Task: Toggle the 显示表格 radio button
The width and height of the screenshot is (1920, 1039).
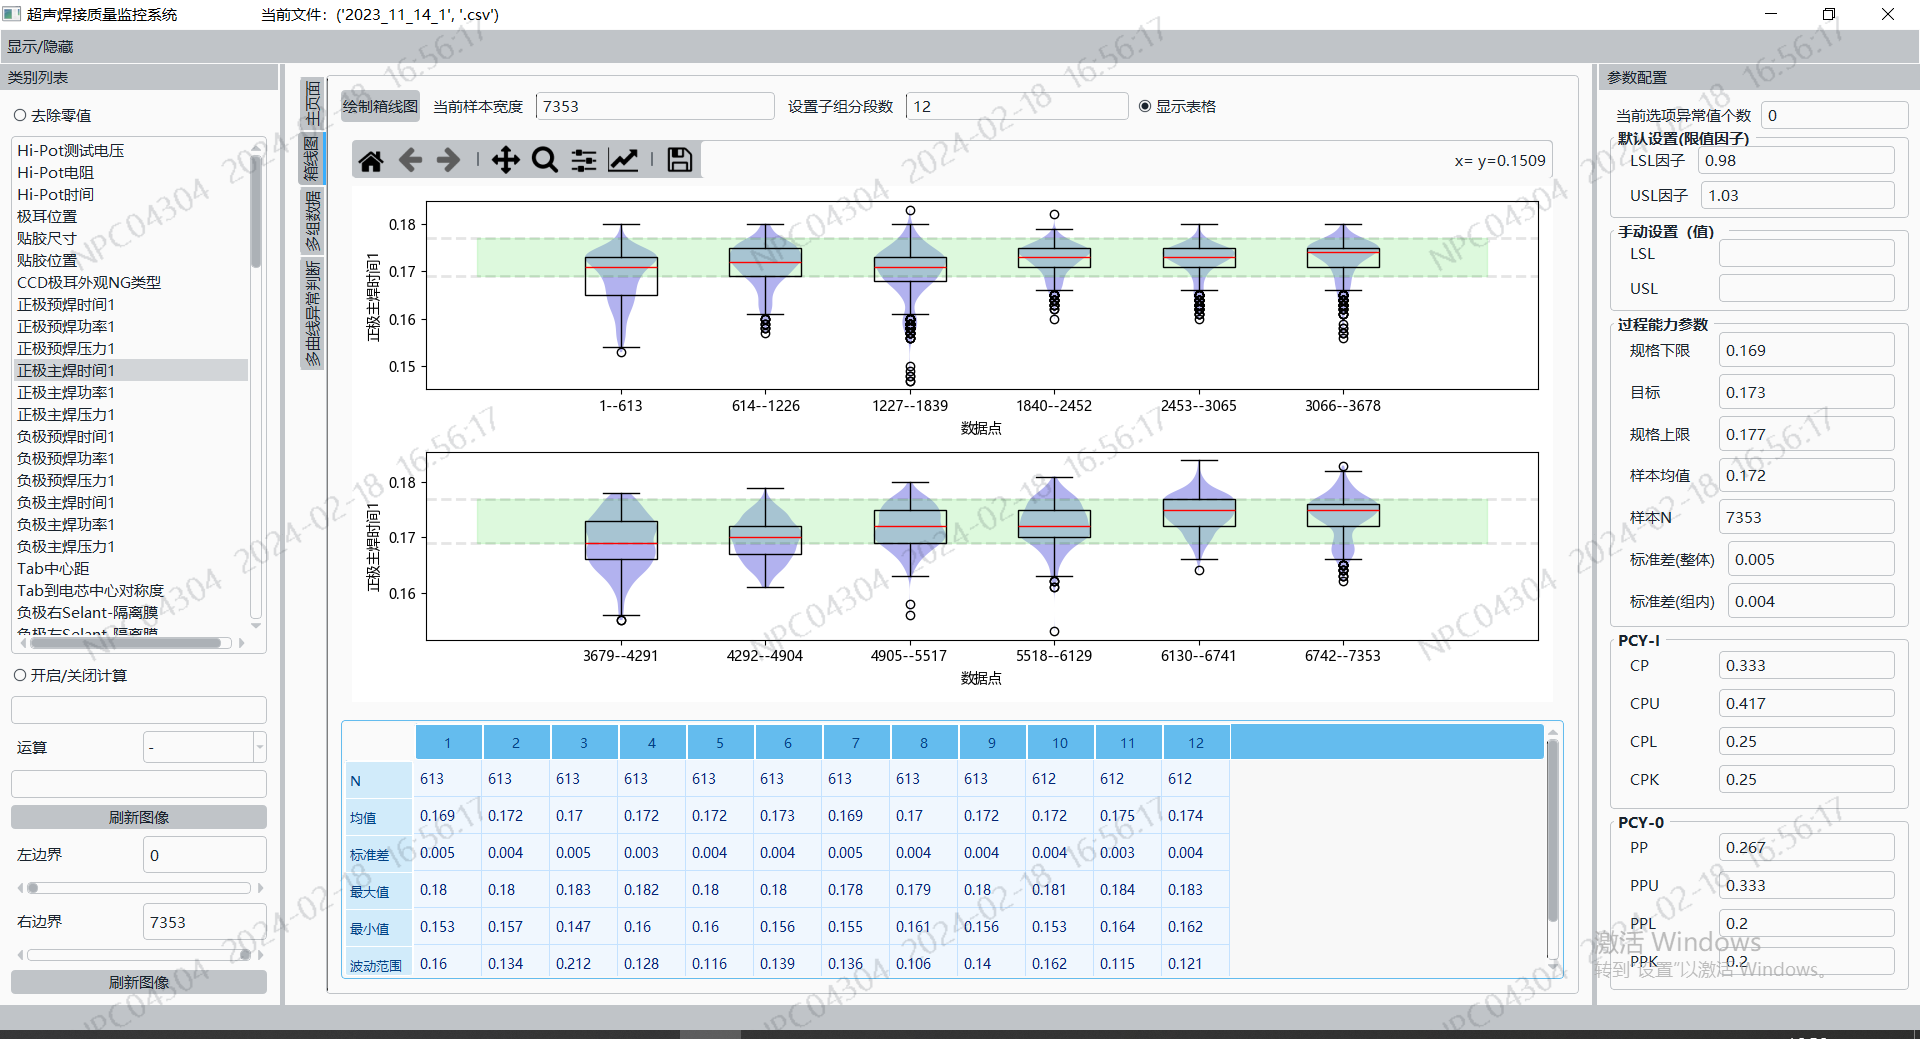Action: tap(1145, 107)
